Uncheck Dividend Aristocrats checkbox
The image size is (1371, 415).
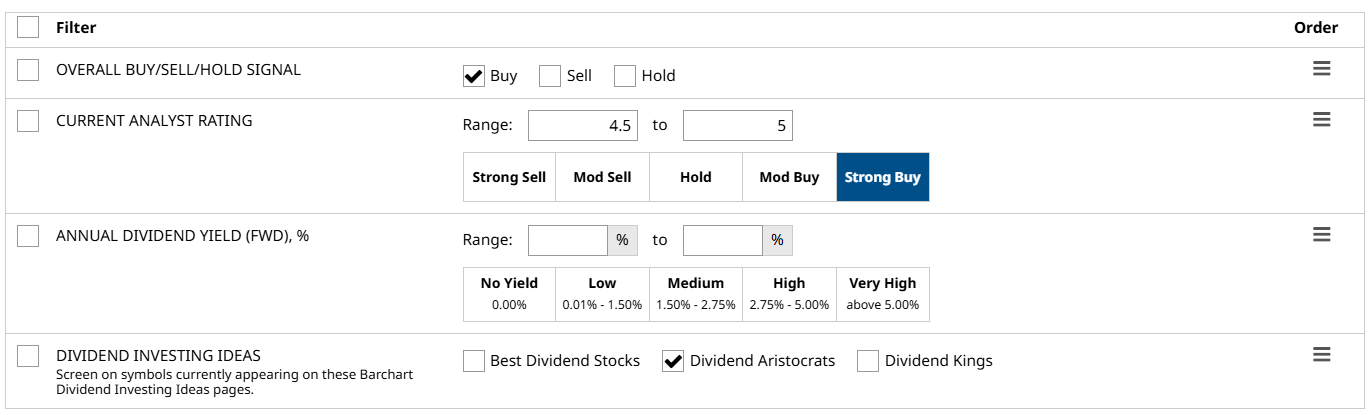(x=674, y=361)
